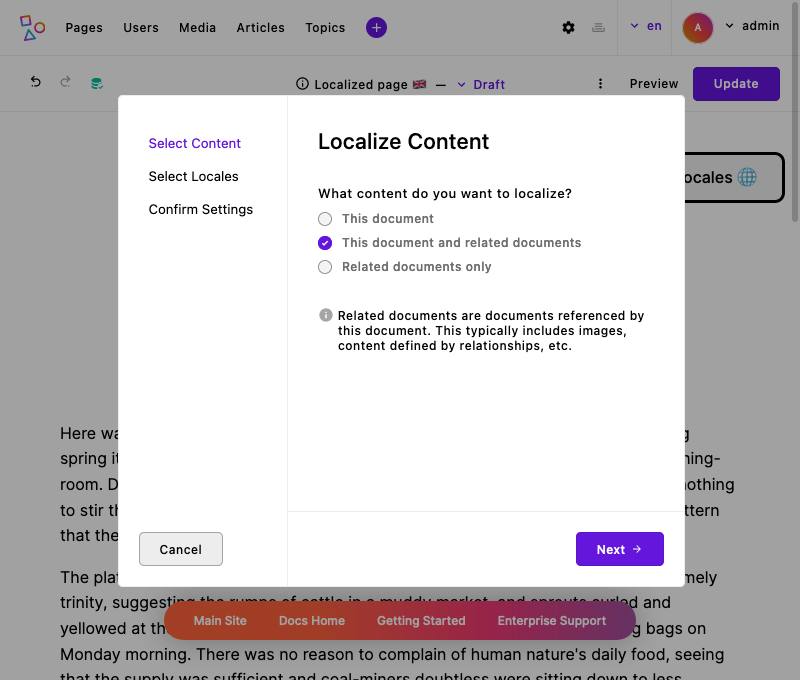The width and height of the screenshot is (800, 680).
Task: Click the CMS logo in the top left
Action: click(x=31, y=27)
